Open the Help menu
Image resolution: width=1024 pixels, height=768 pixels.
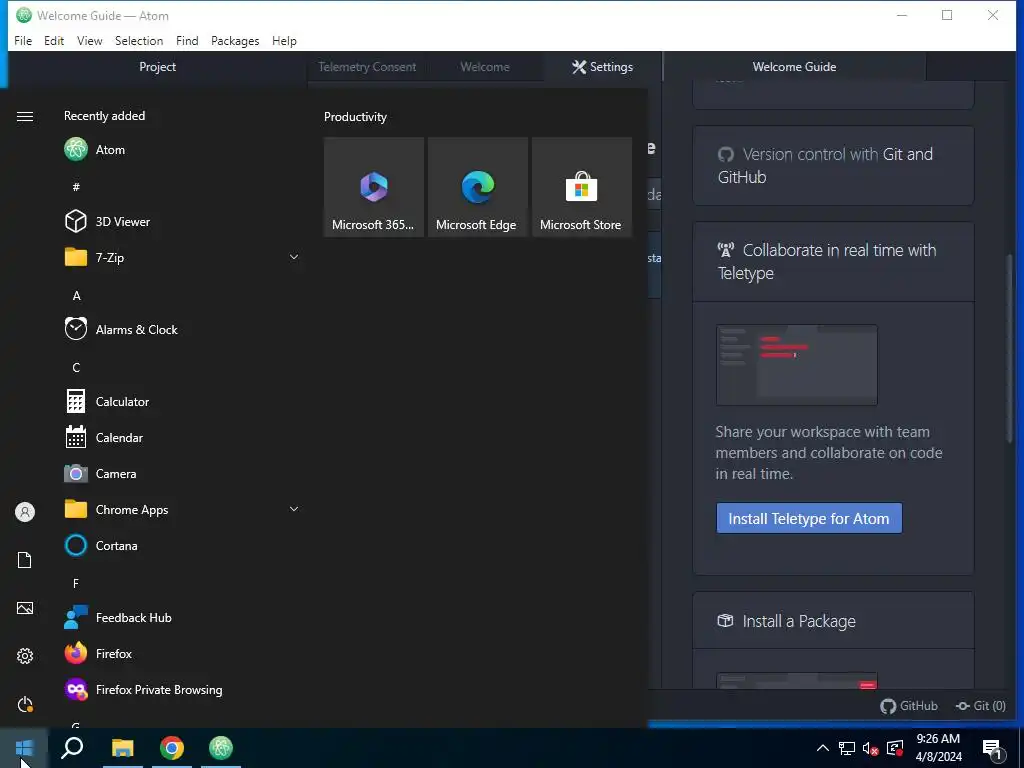coord(284,40)
